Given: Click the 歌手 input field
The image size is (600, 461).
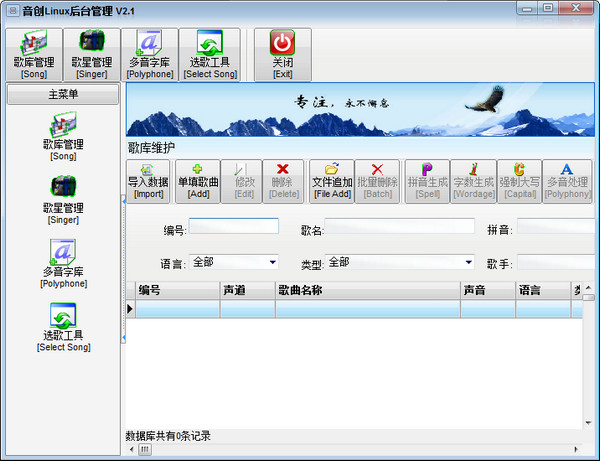Looking at the screenshot, I should (556, 262).
